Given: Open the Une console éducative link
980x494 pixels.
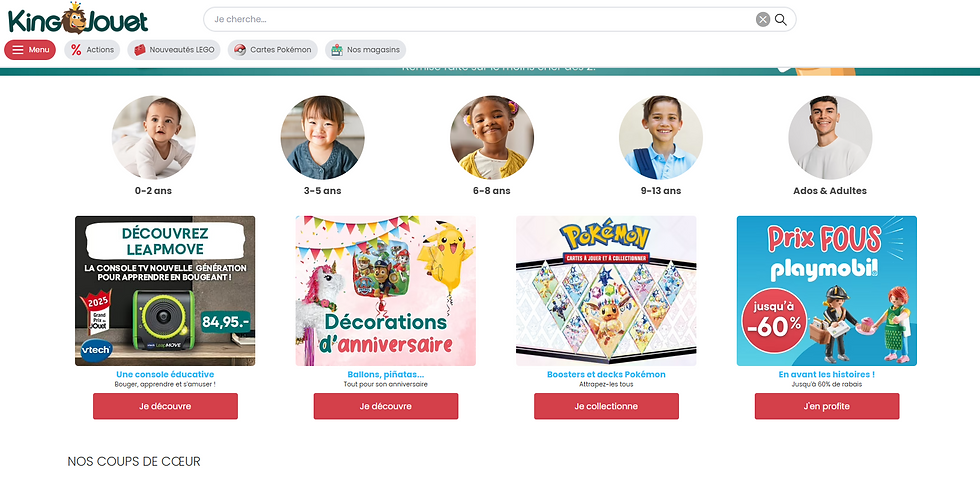Looking at the screenshot, I should (165, 375).
